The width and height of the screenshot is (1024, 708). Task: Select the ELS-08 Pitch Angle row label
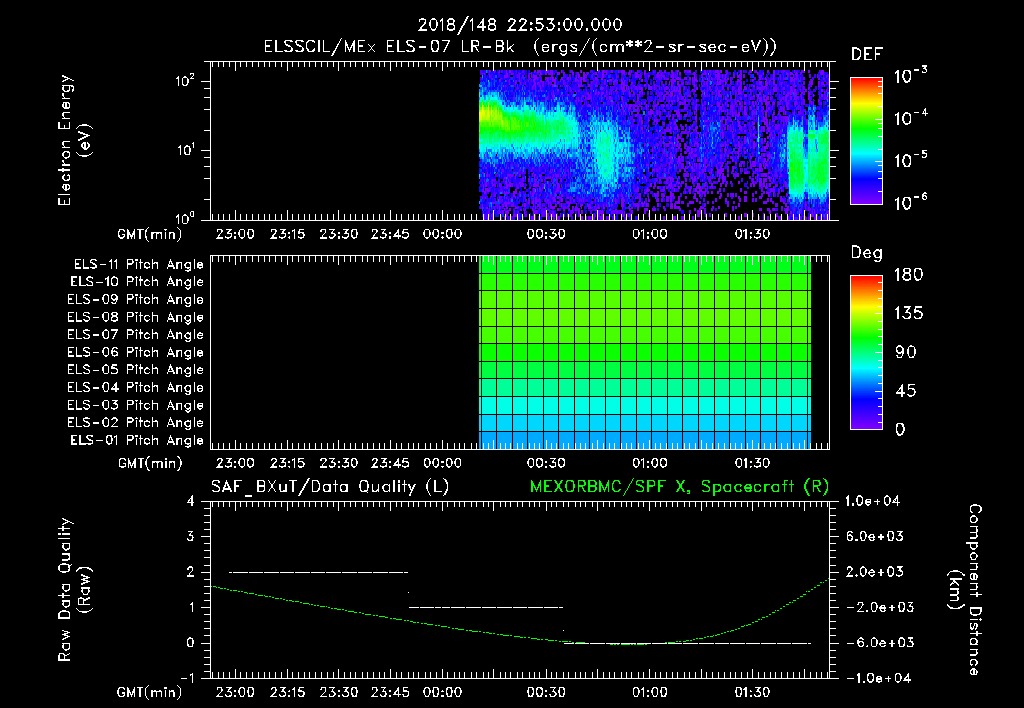135,317
